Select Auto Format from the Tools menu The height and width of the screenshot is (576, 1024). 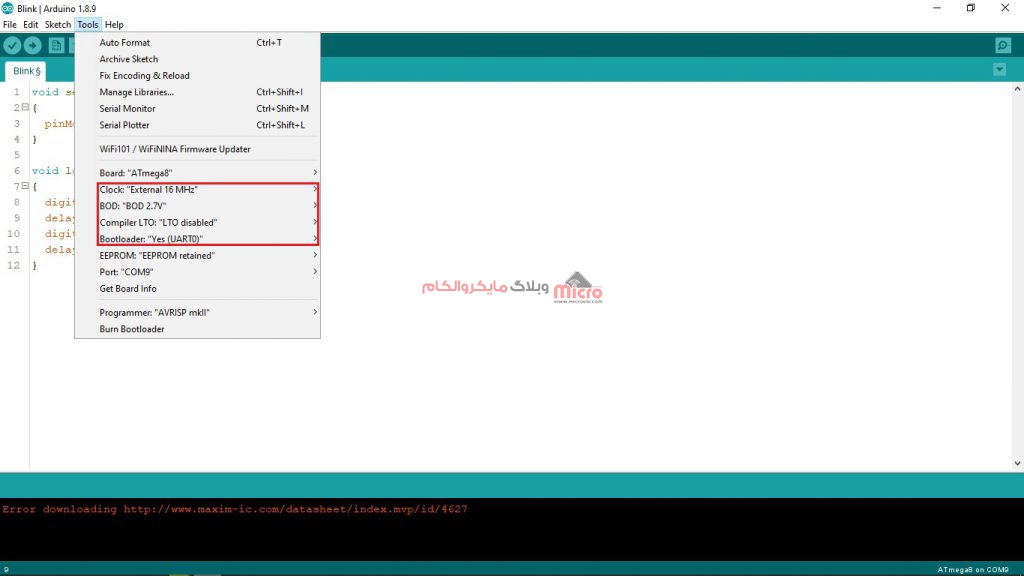(125, 43)
